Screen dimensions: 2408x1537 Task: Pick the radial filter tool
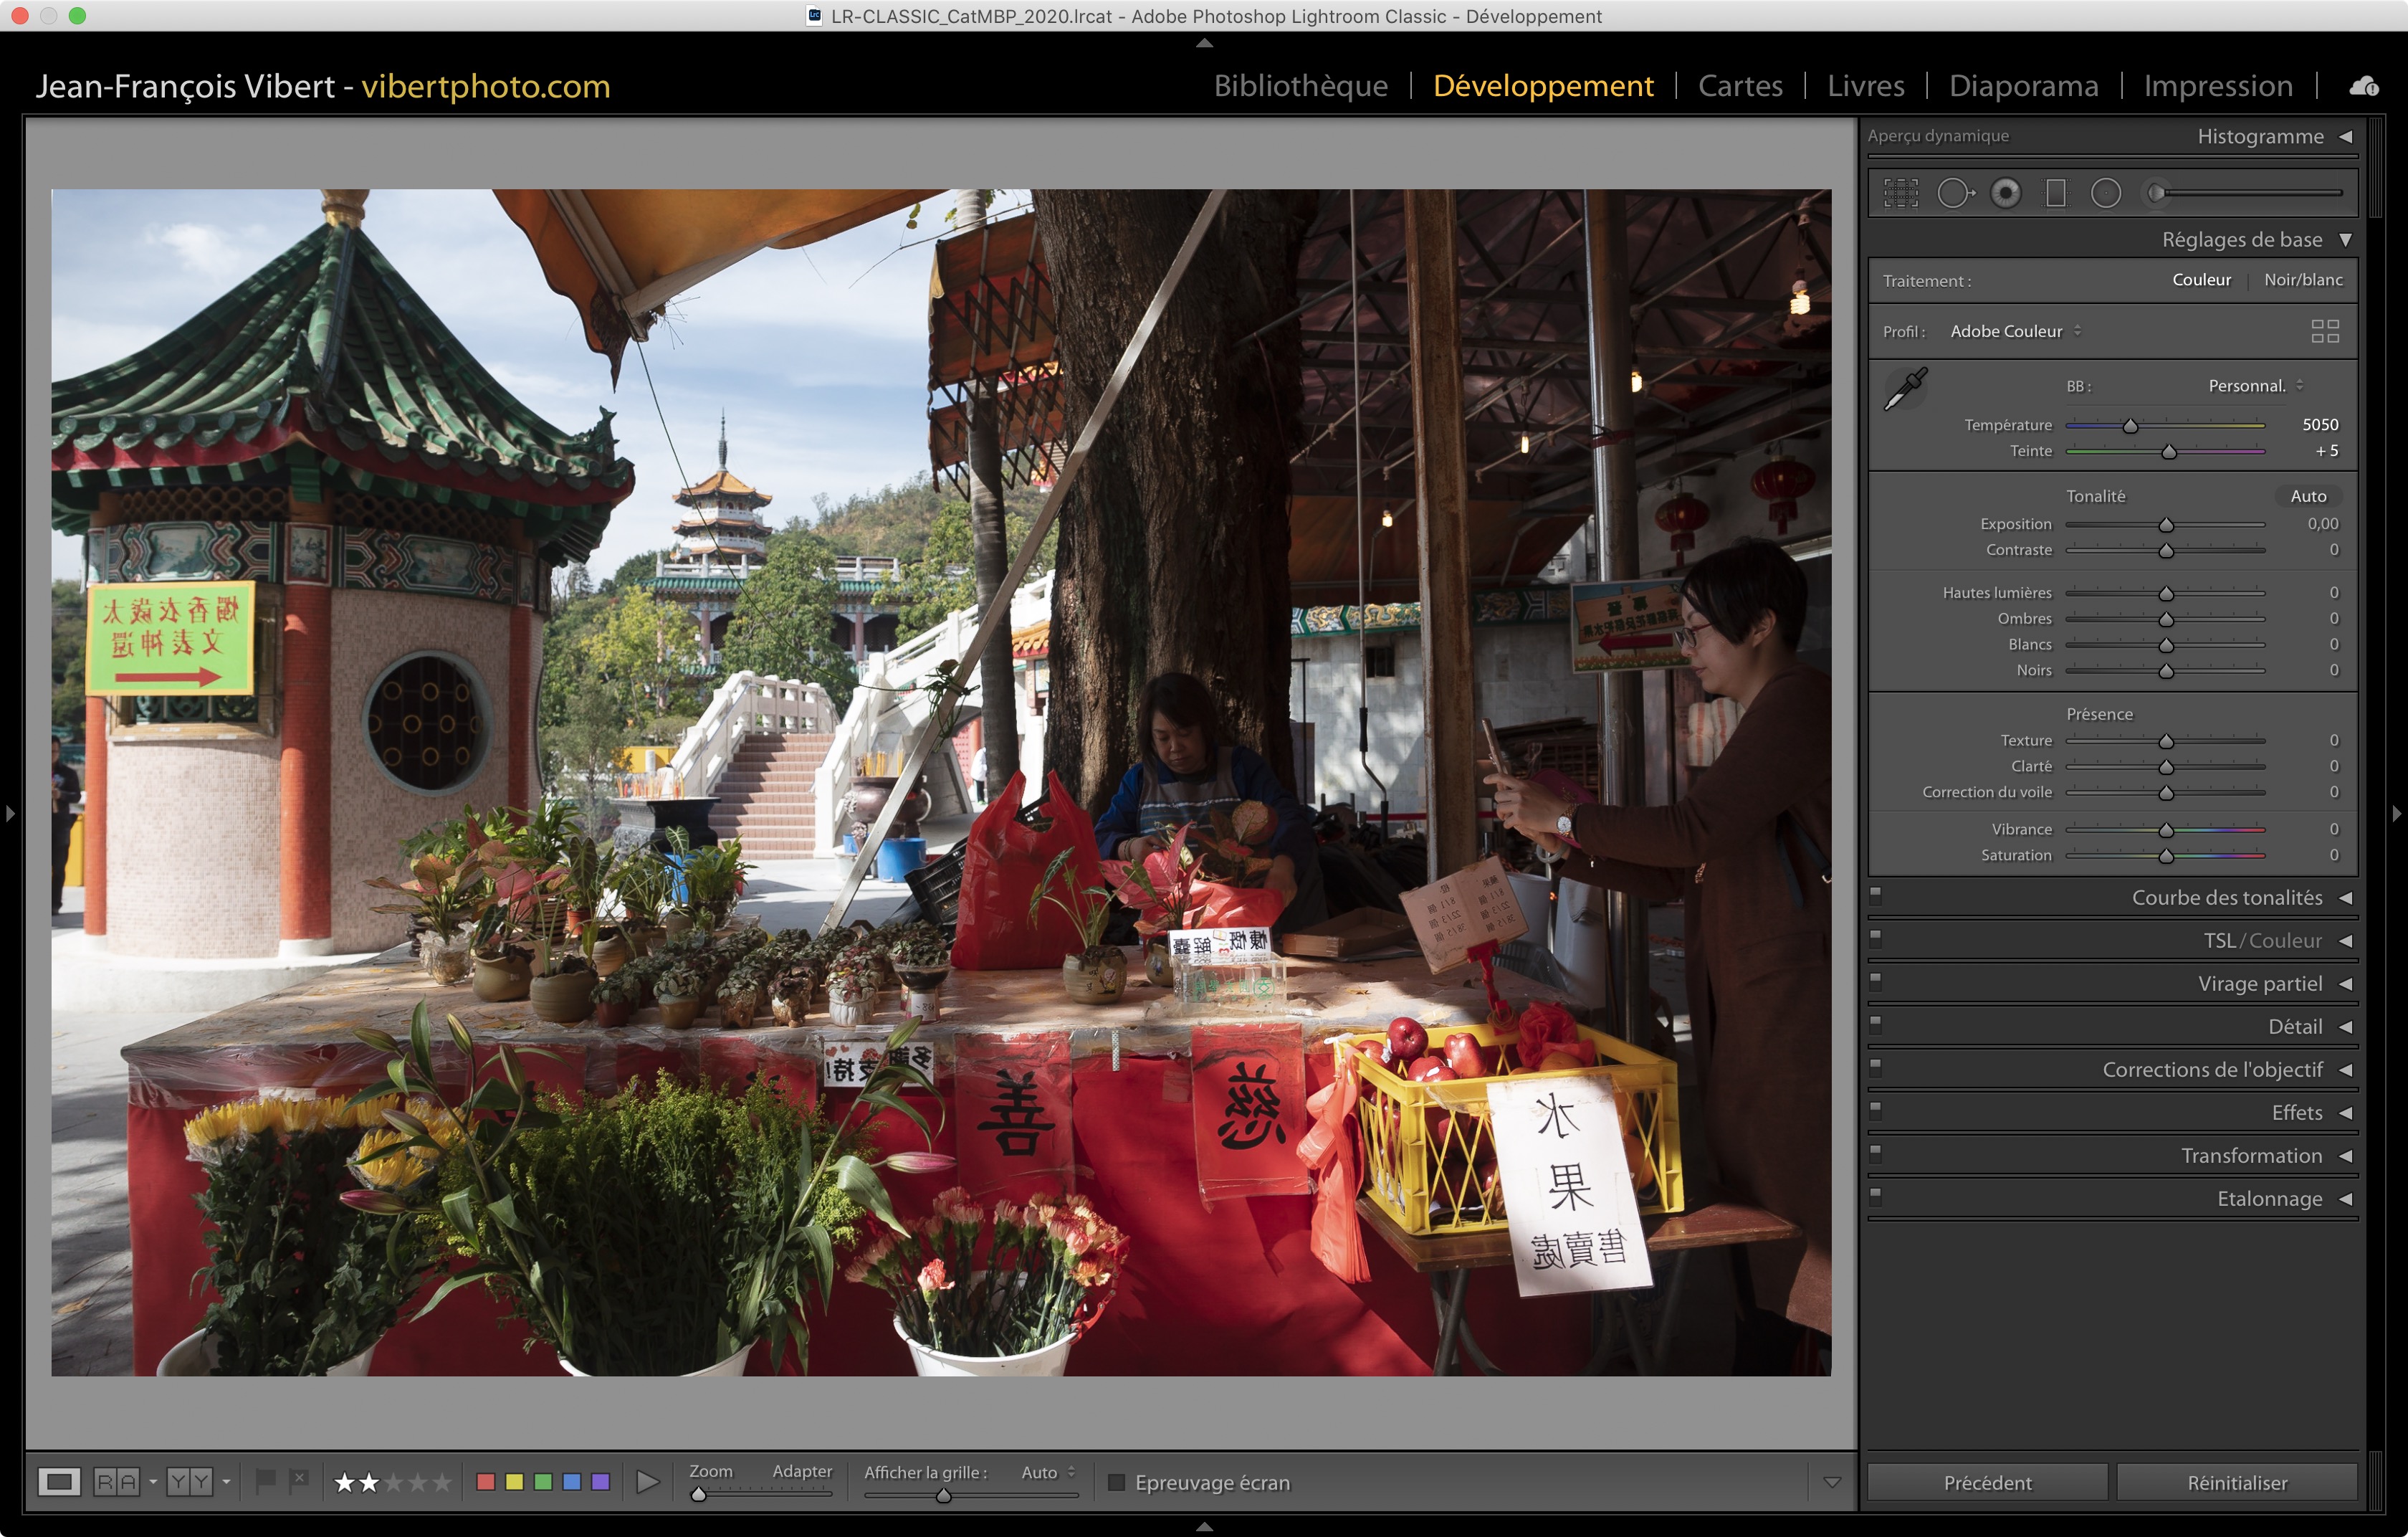point(2106,193)
